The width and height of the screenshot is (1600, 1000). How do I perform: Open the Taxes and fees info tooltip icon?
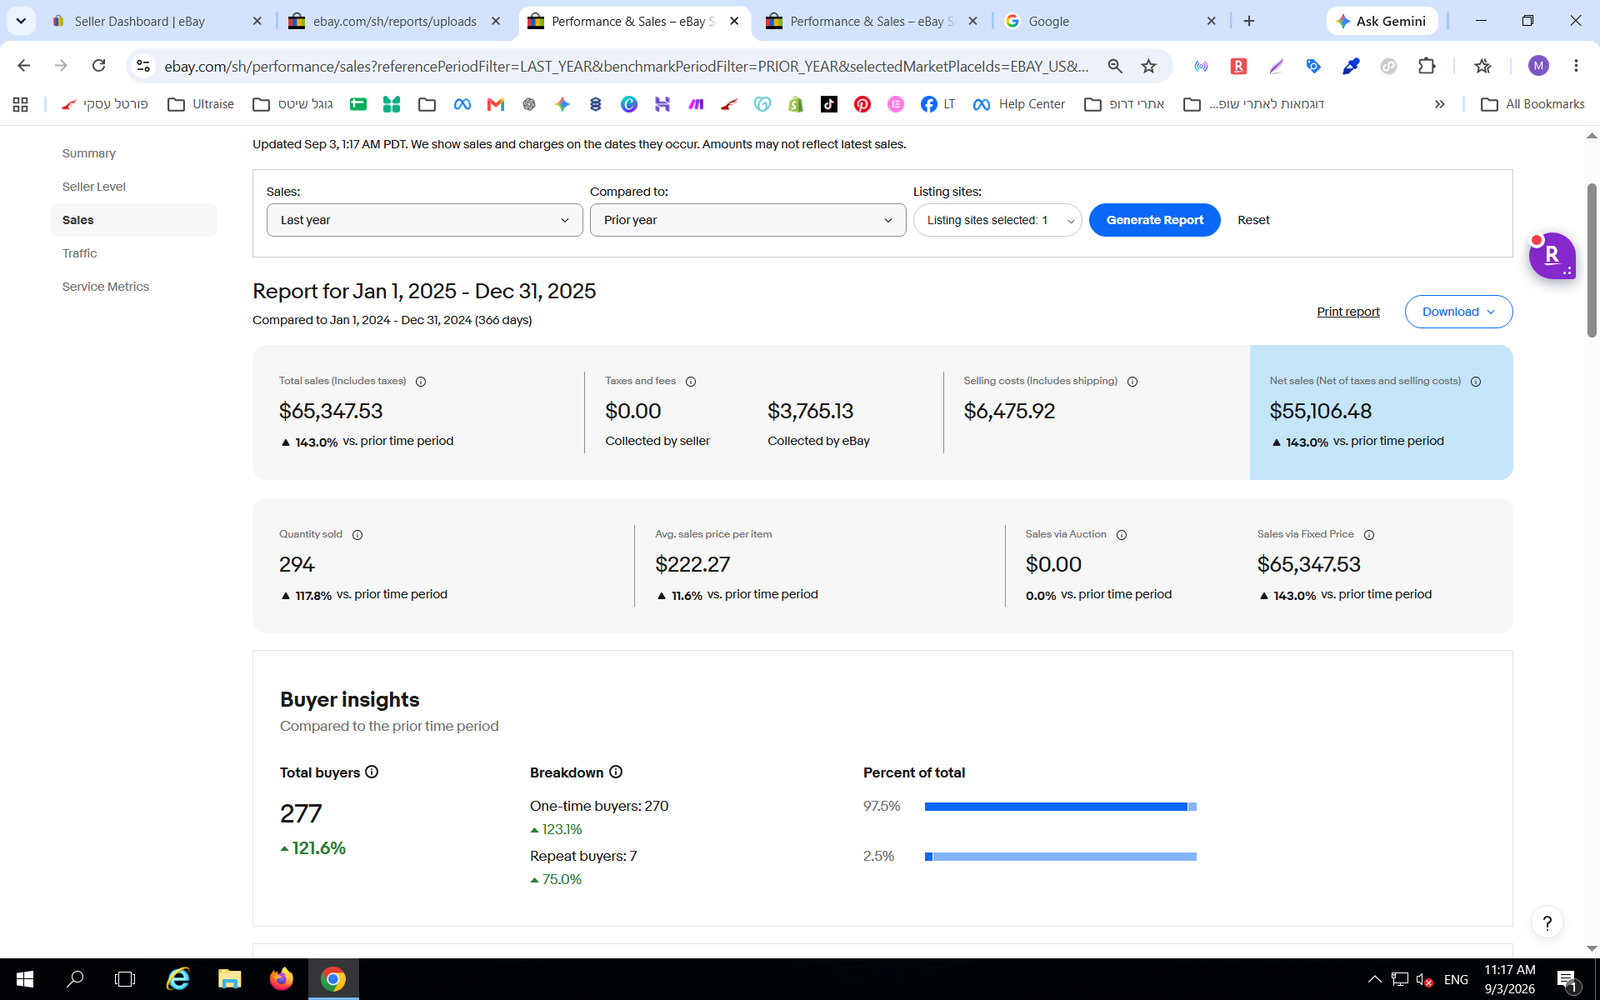(691, 381)
